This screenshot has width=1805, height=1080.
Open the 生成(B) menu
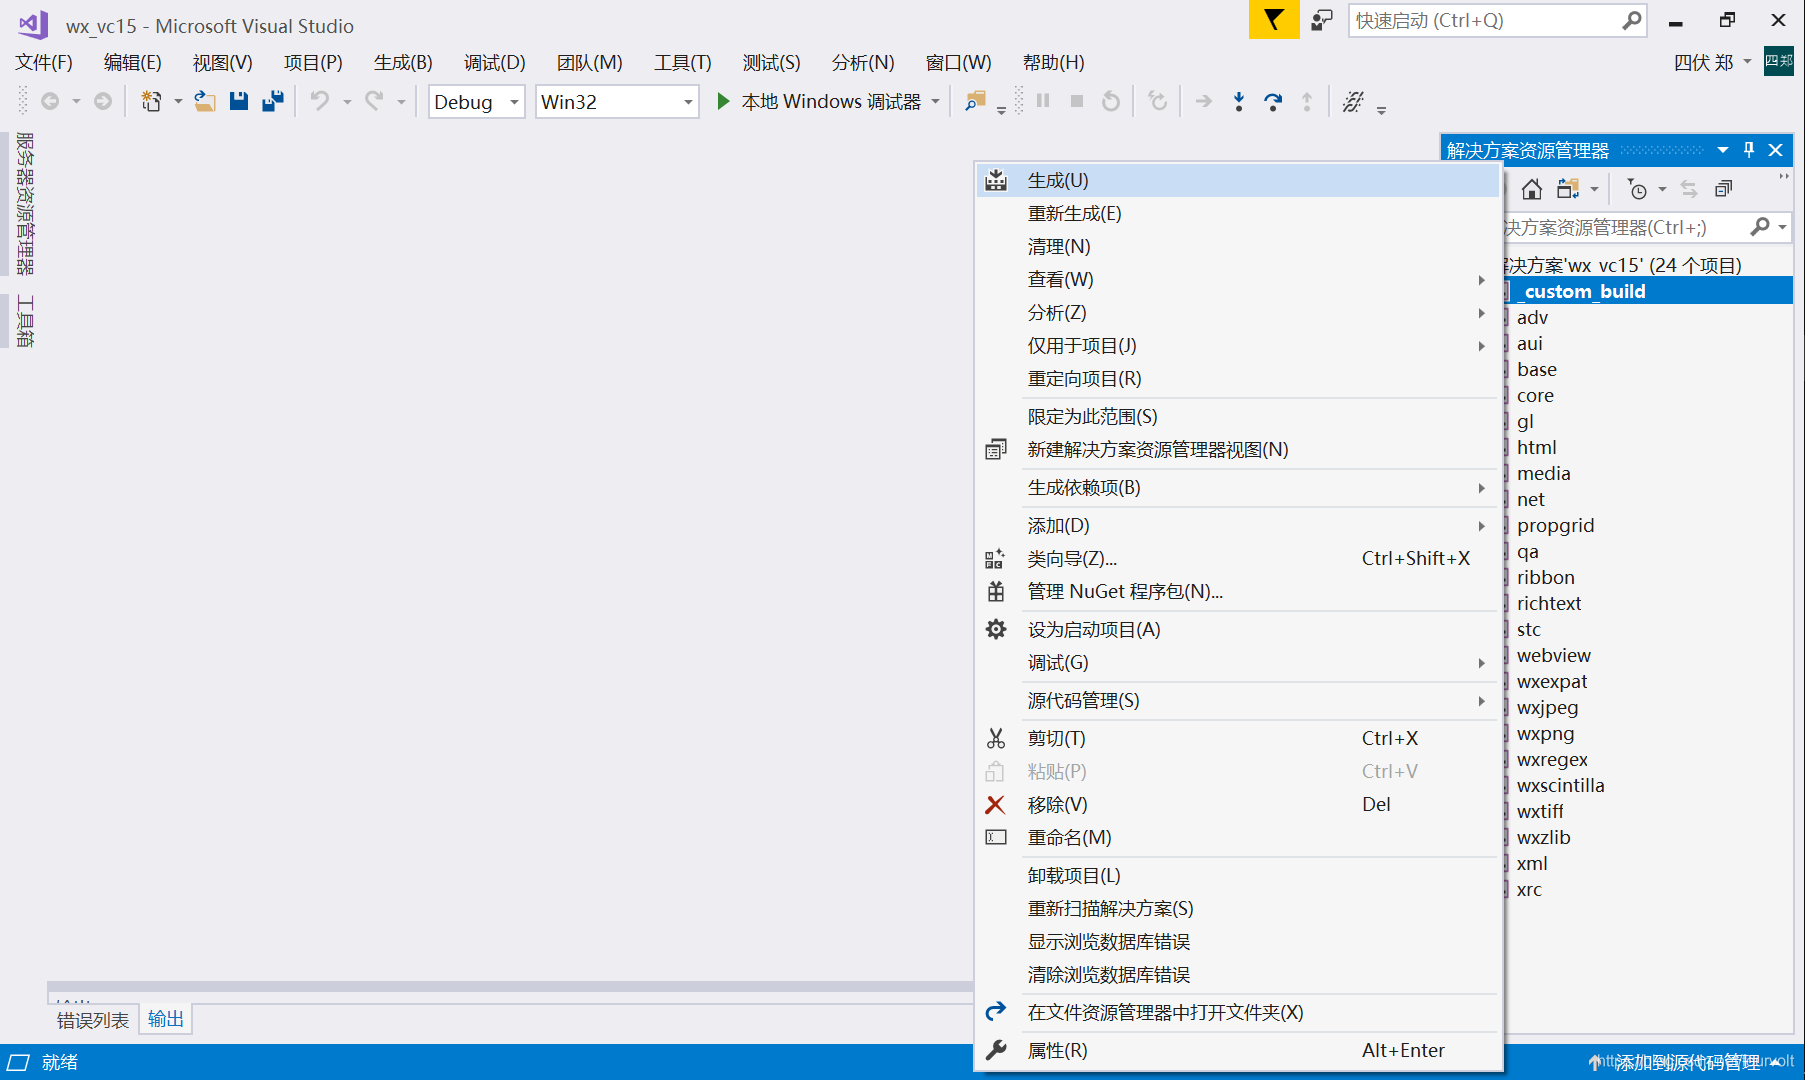point(402,62)
